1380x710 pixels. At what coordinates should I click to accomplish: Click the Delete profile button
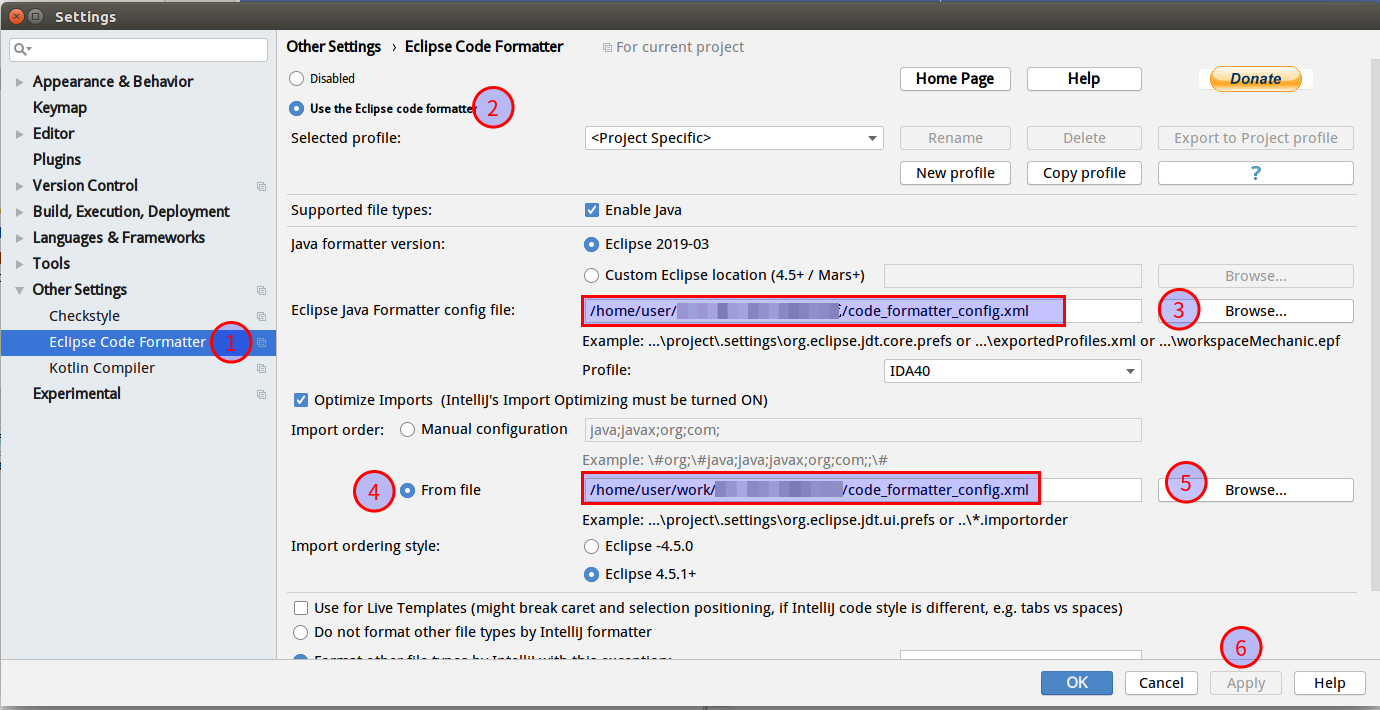click(x=1084, y=138)
